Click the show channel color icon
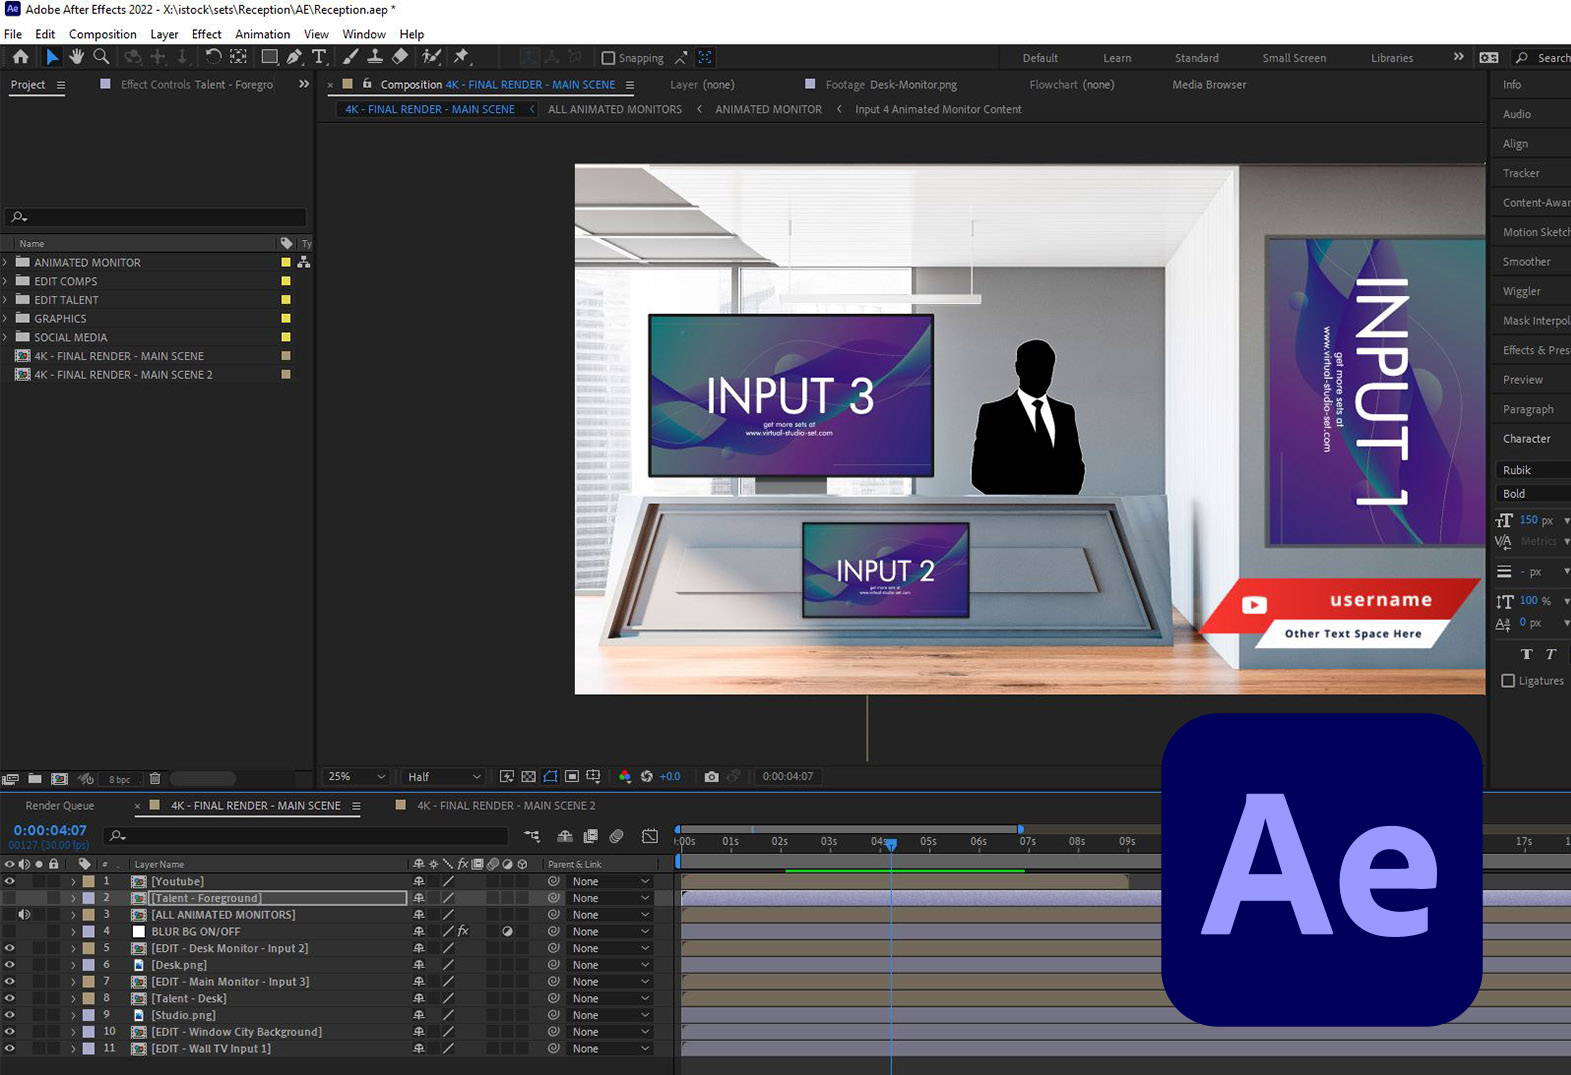The image size is (1571, 1075). click(625, 776)
